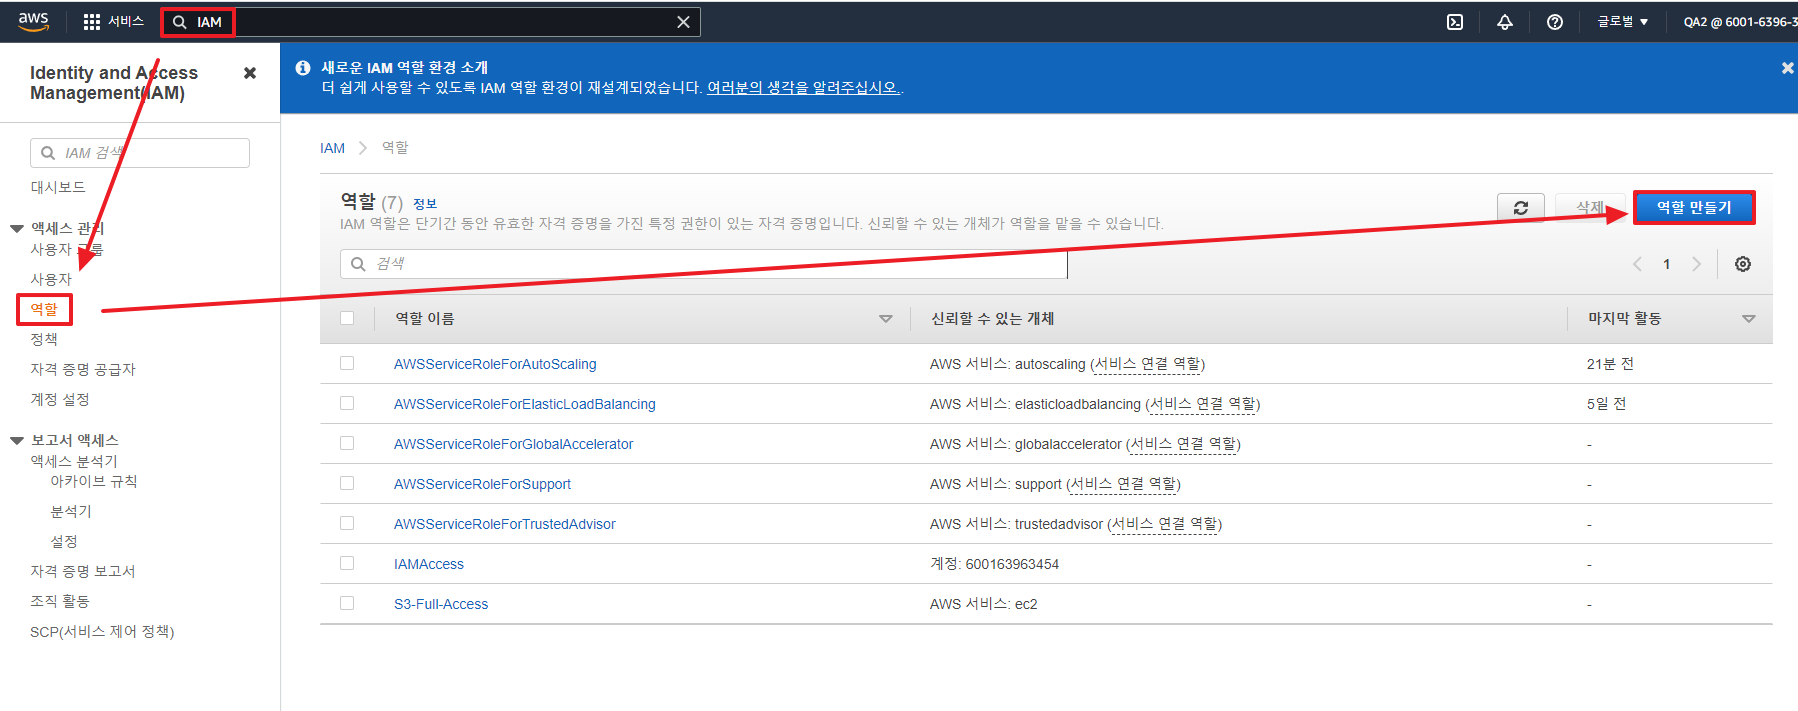Screen dimensions: 1798x711
Task: Check the AWSServiceRoleForTrustedAdvisor row checkbox
Action: 347,523
